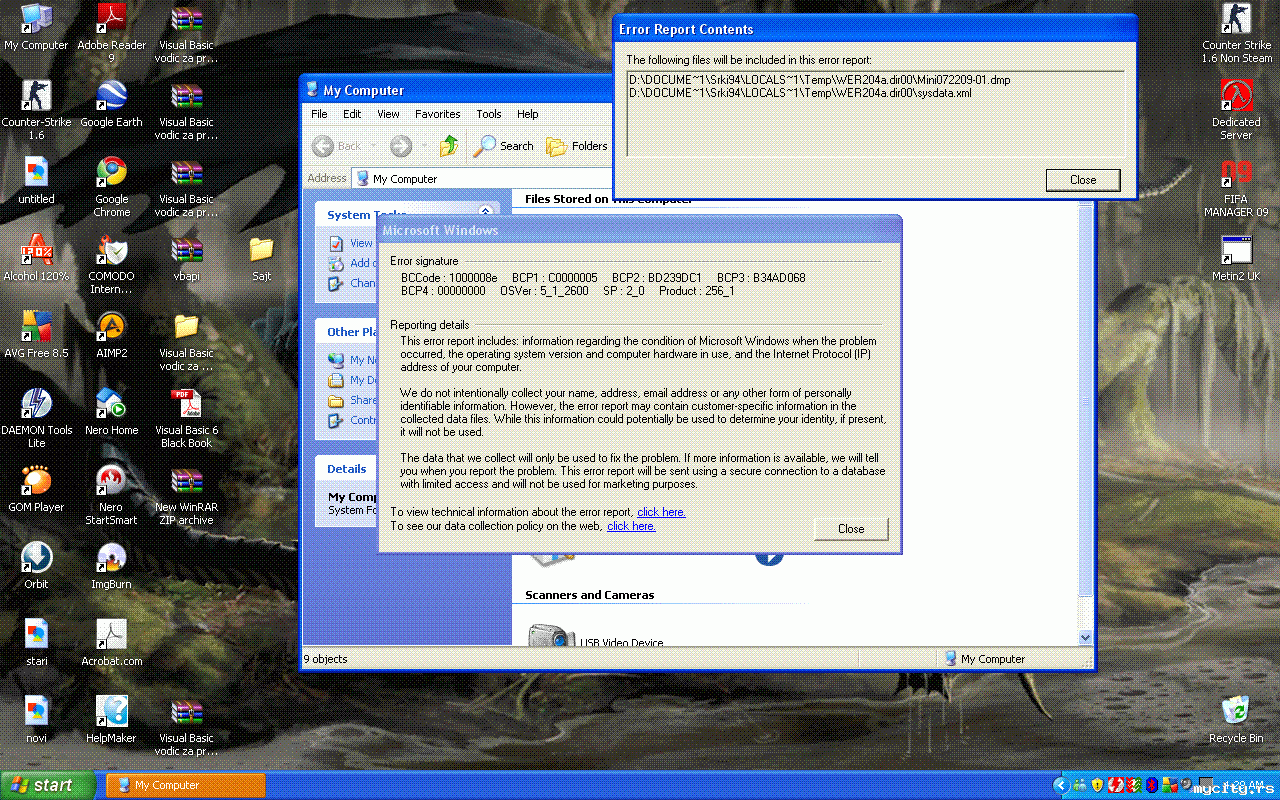Screen dimensions: 1280x800
Task: Open the Dedicated Server desktop shortcut
Action: pyautogui.click(x=1236, y=111)
